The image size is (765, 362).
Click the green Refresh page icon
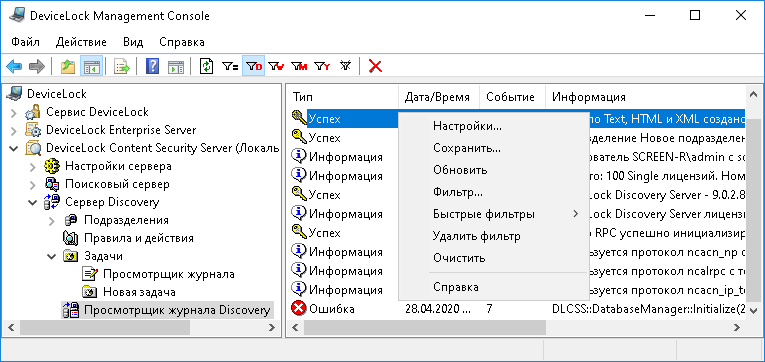coord(207,66)
